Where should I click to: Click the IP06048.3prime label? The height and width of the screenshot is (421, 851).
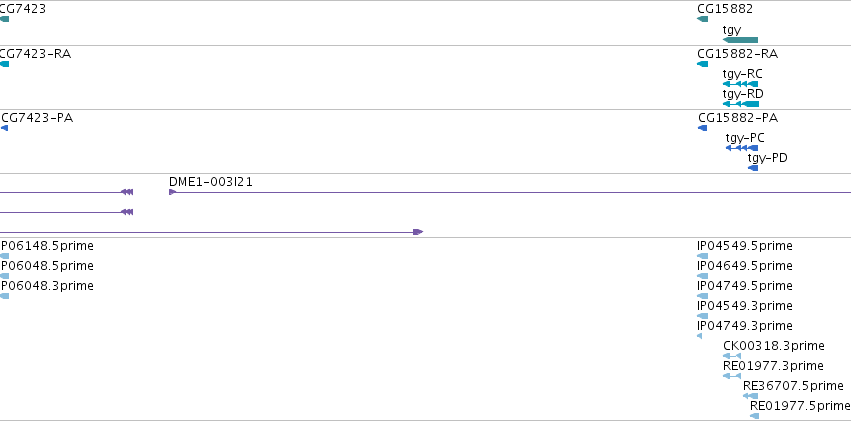point(47,285)
